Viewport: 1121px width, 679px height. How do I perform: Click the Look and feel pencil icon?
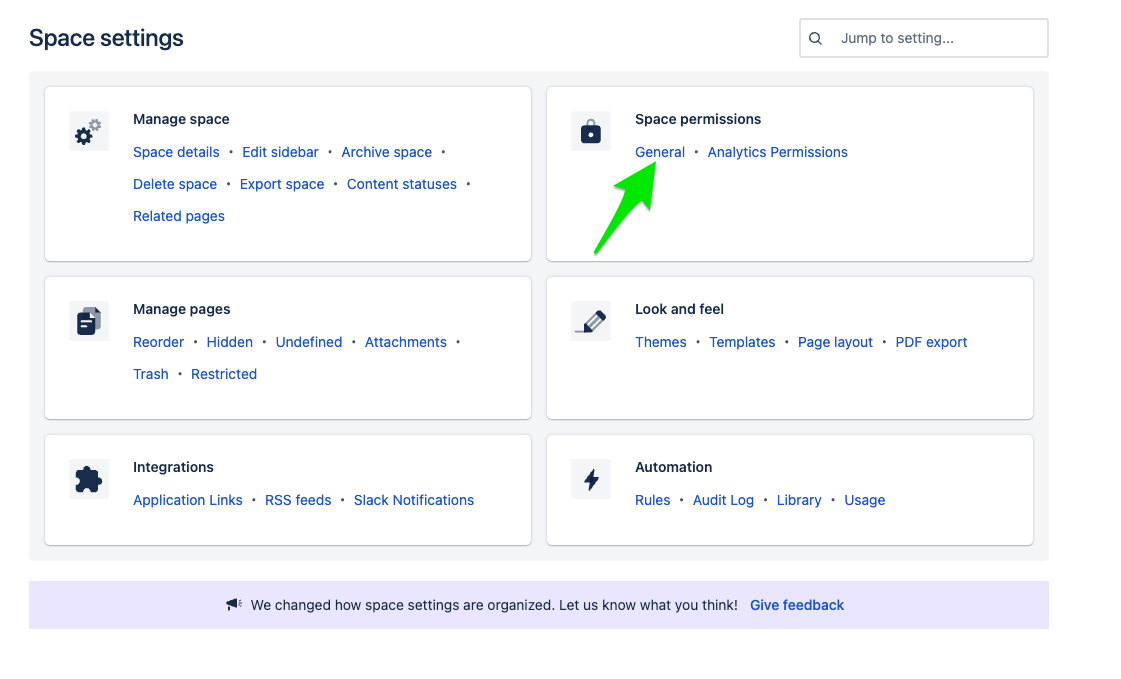tap(591, 321)
